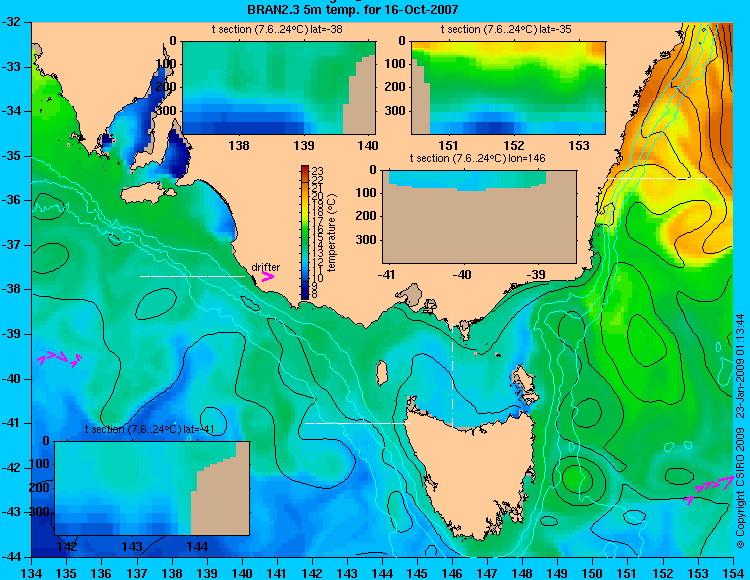Click inset title 't section (7.6..24°C) lat=-41'
The height and width of the screenshot is (580, 750).
pyautogui.click(x=150, y=429)
